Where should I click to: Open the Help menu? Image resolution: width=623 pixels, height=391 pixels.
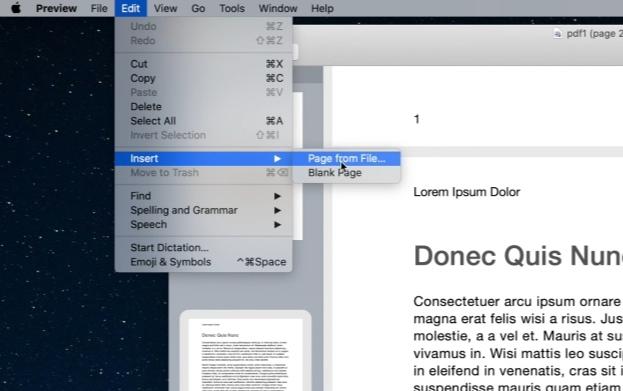pos(322,8)
